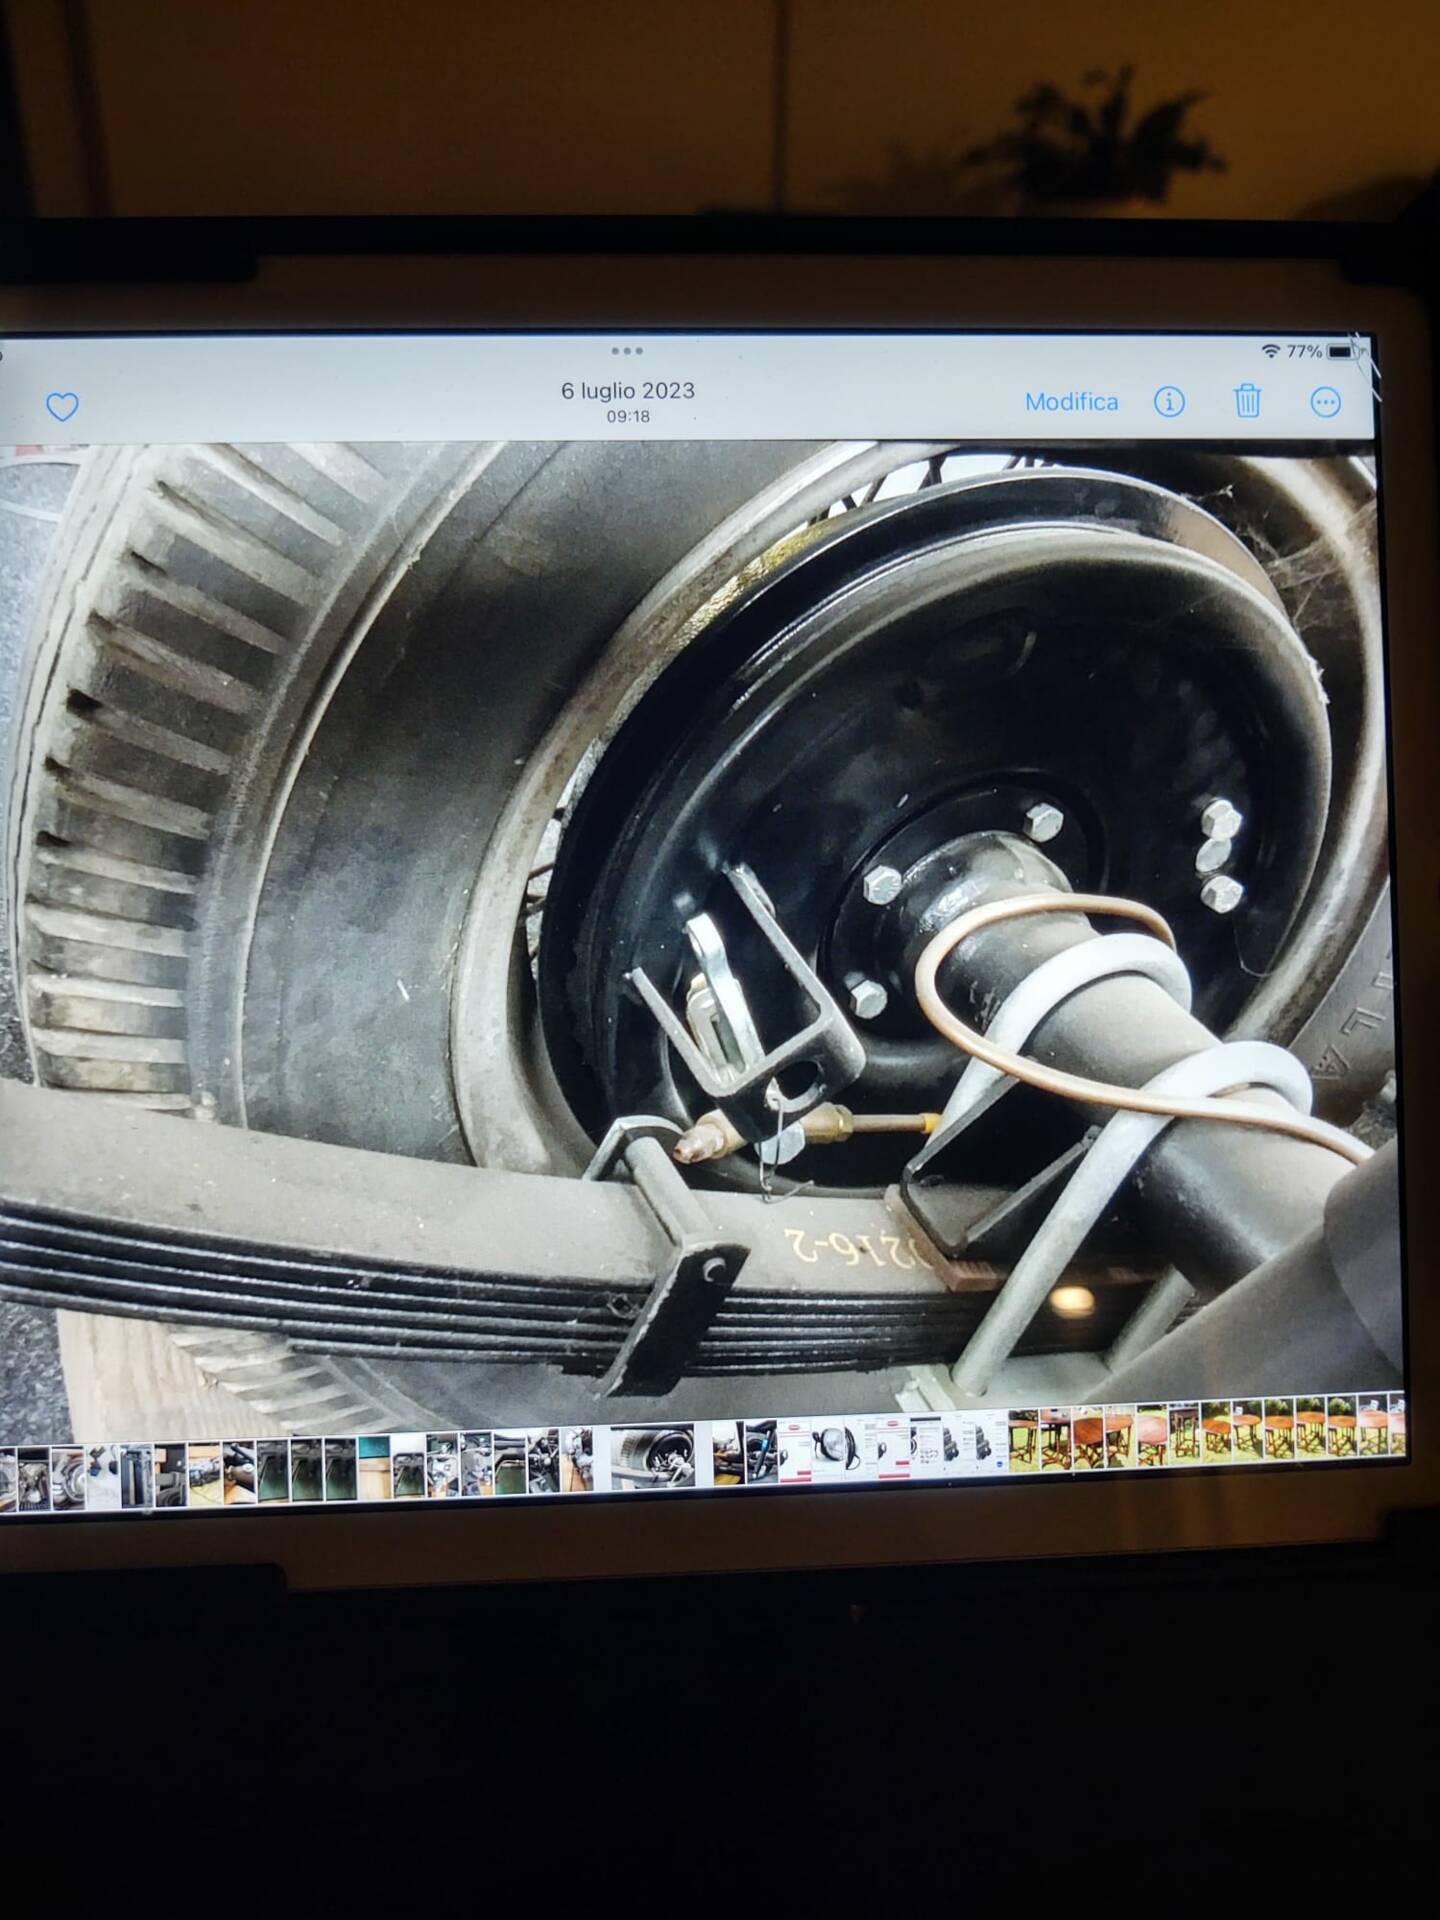
Task: Tap the 77% battery percentage text
Action: [1304, 351]
